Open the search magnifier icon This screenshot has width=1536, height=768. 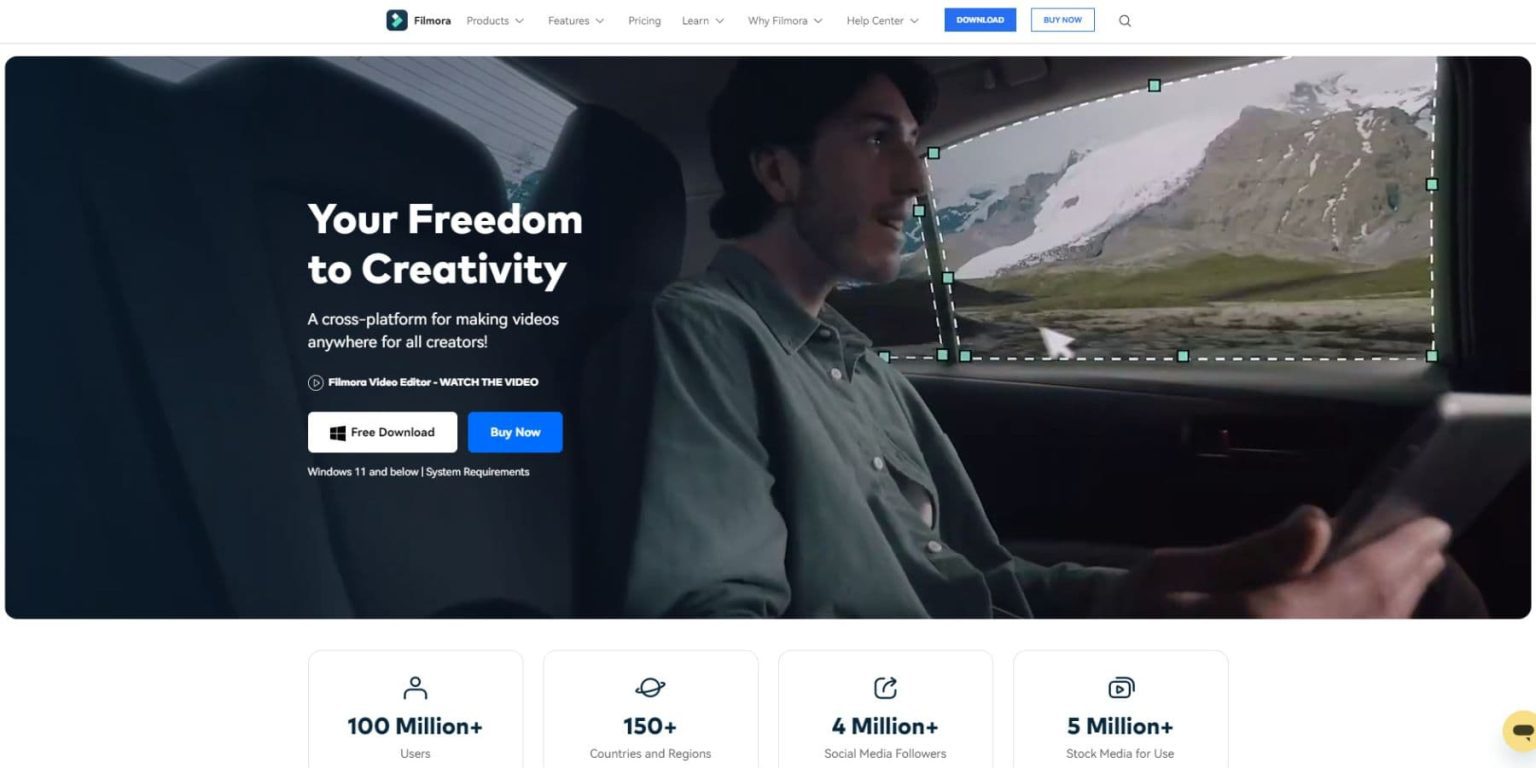[1124, 21]
